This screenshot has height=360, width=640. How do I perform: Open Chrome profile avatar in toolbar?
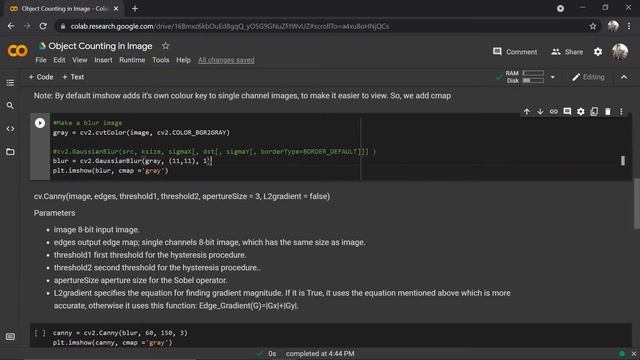click(x=613, y=26)
